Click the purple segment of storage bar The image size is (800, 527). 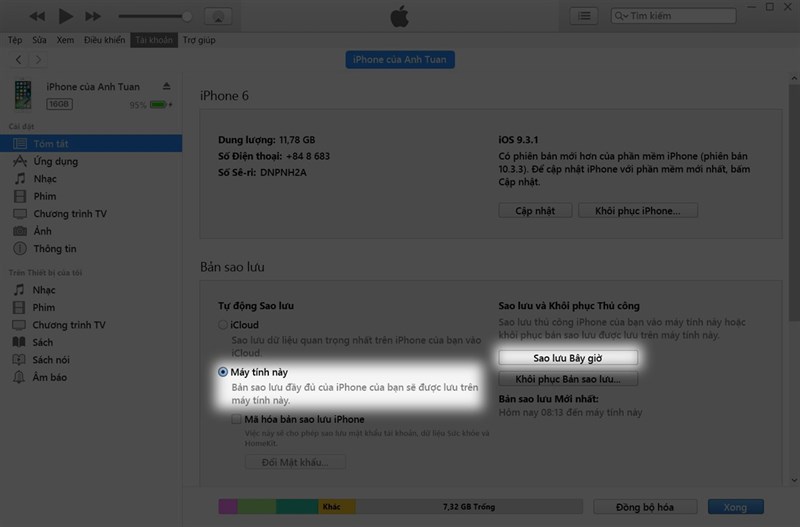coord(228,507)
